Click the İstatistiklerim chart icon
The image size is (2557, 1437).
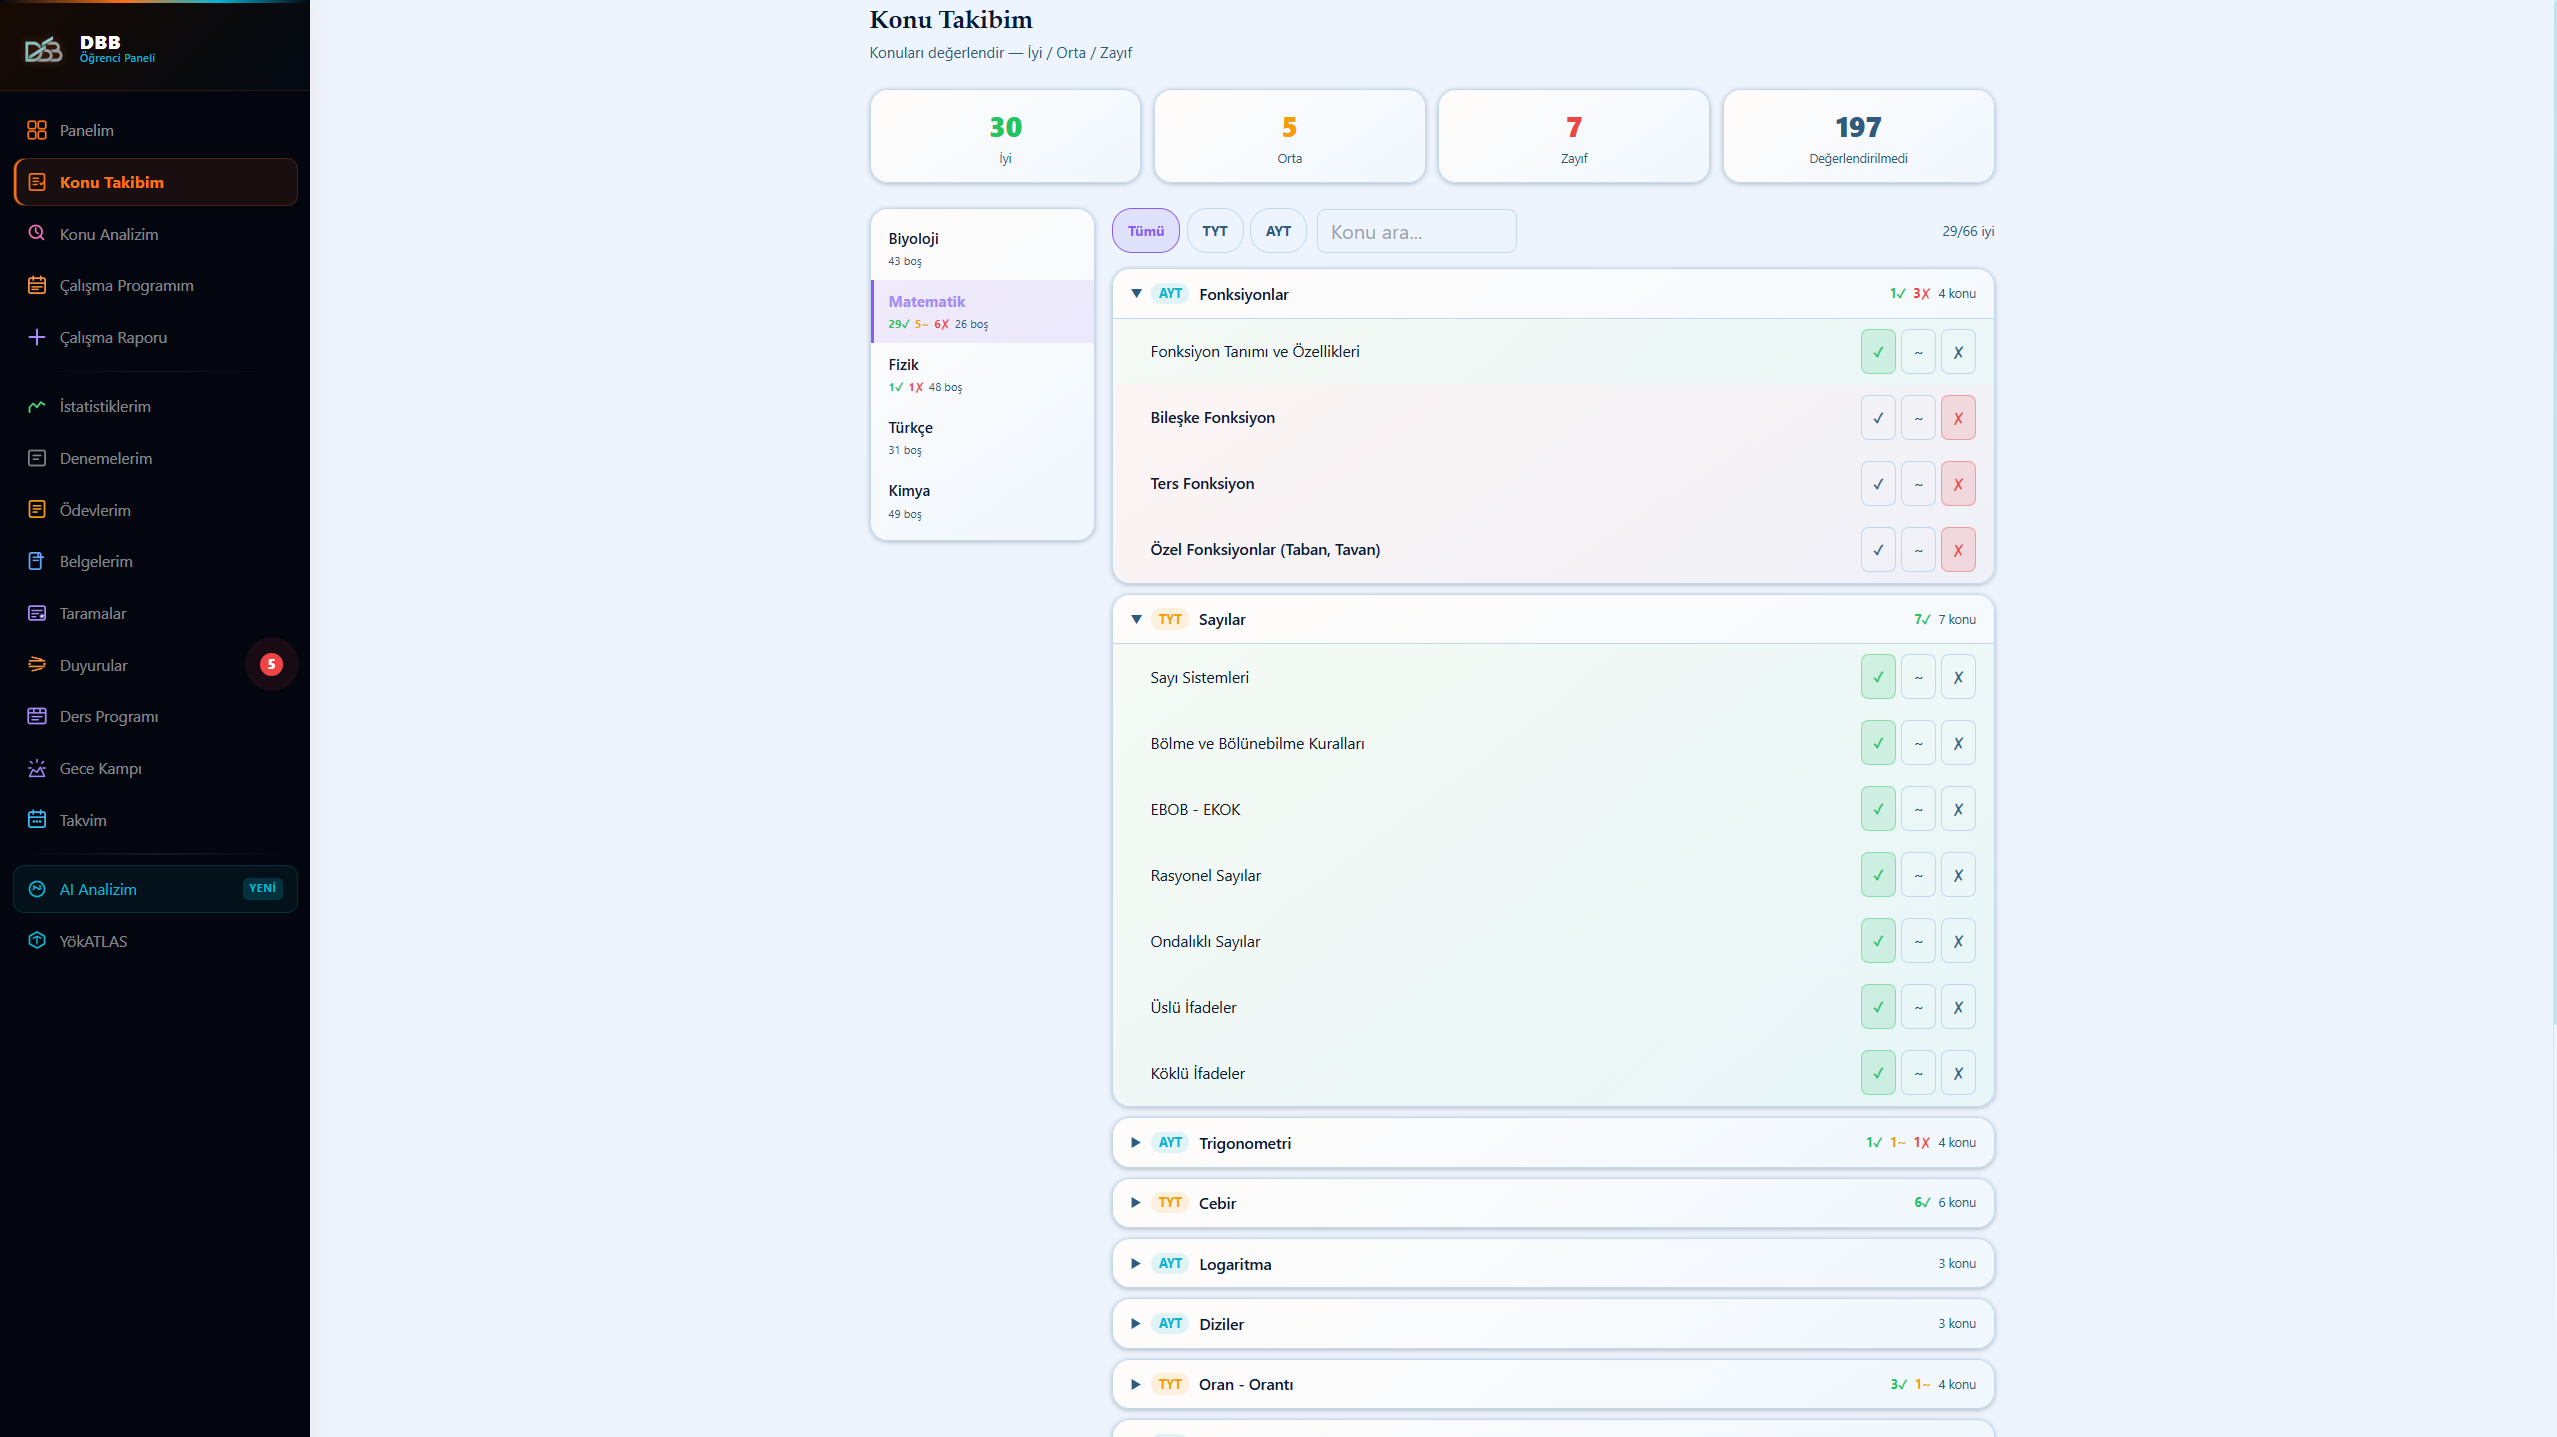point(37,406)
